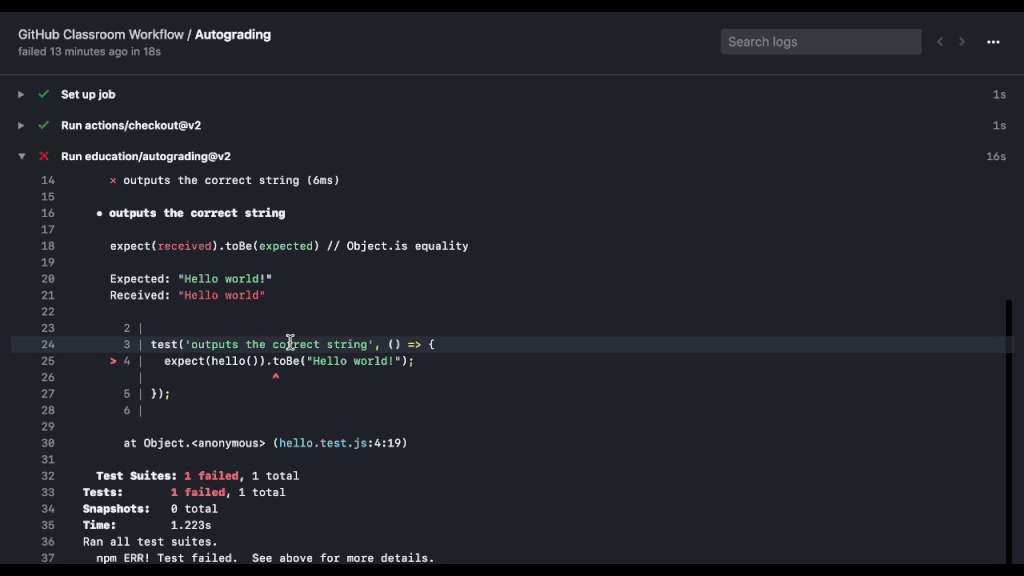Image resolution: width=1024 pixels, height=576 pixels.
Task: Go to previous search result arrow
Action: 940,42
